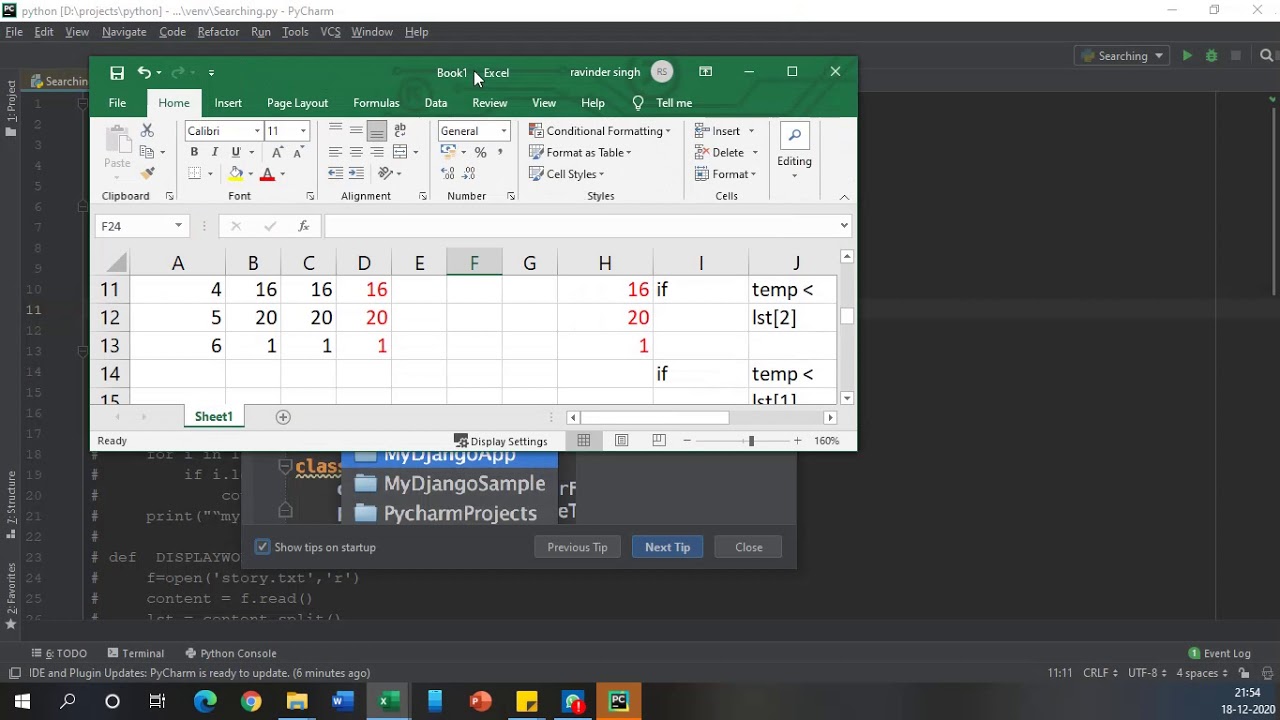Toggle Italic formatting
The image size is (1280, 720).
pyautogui.click(x=214, y=152)
